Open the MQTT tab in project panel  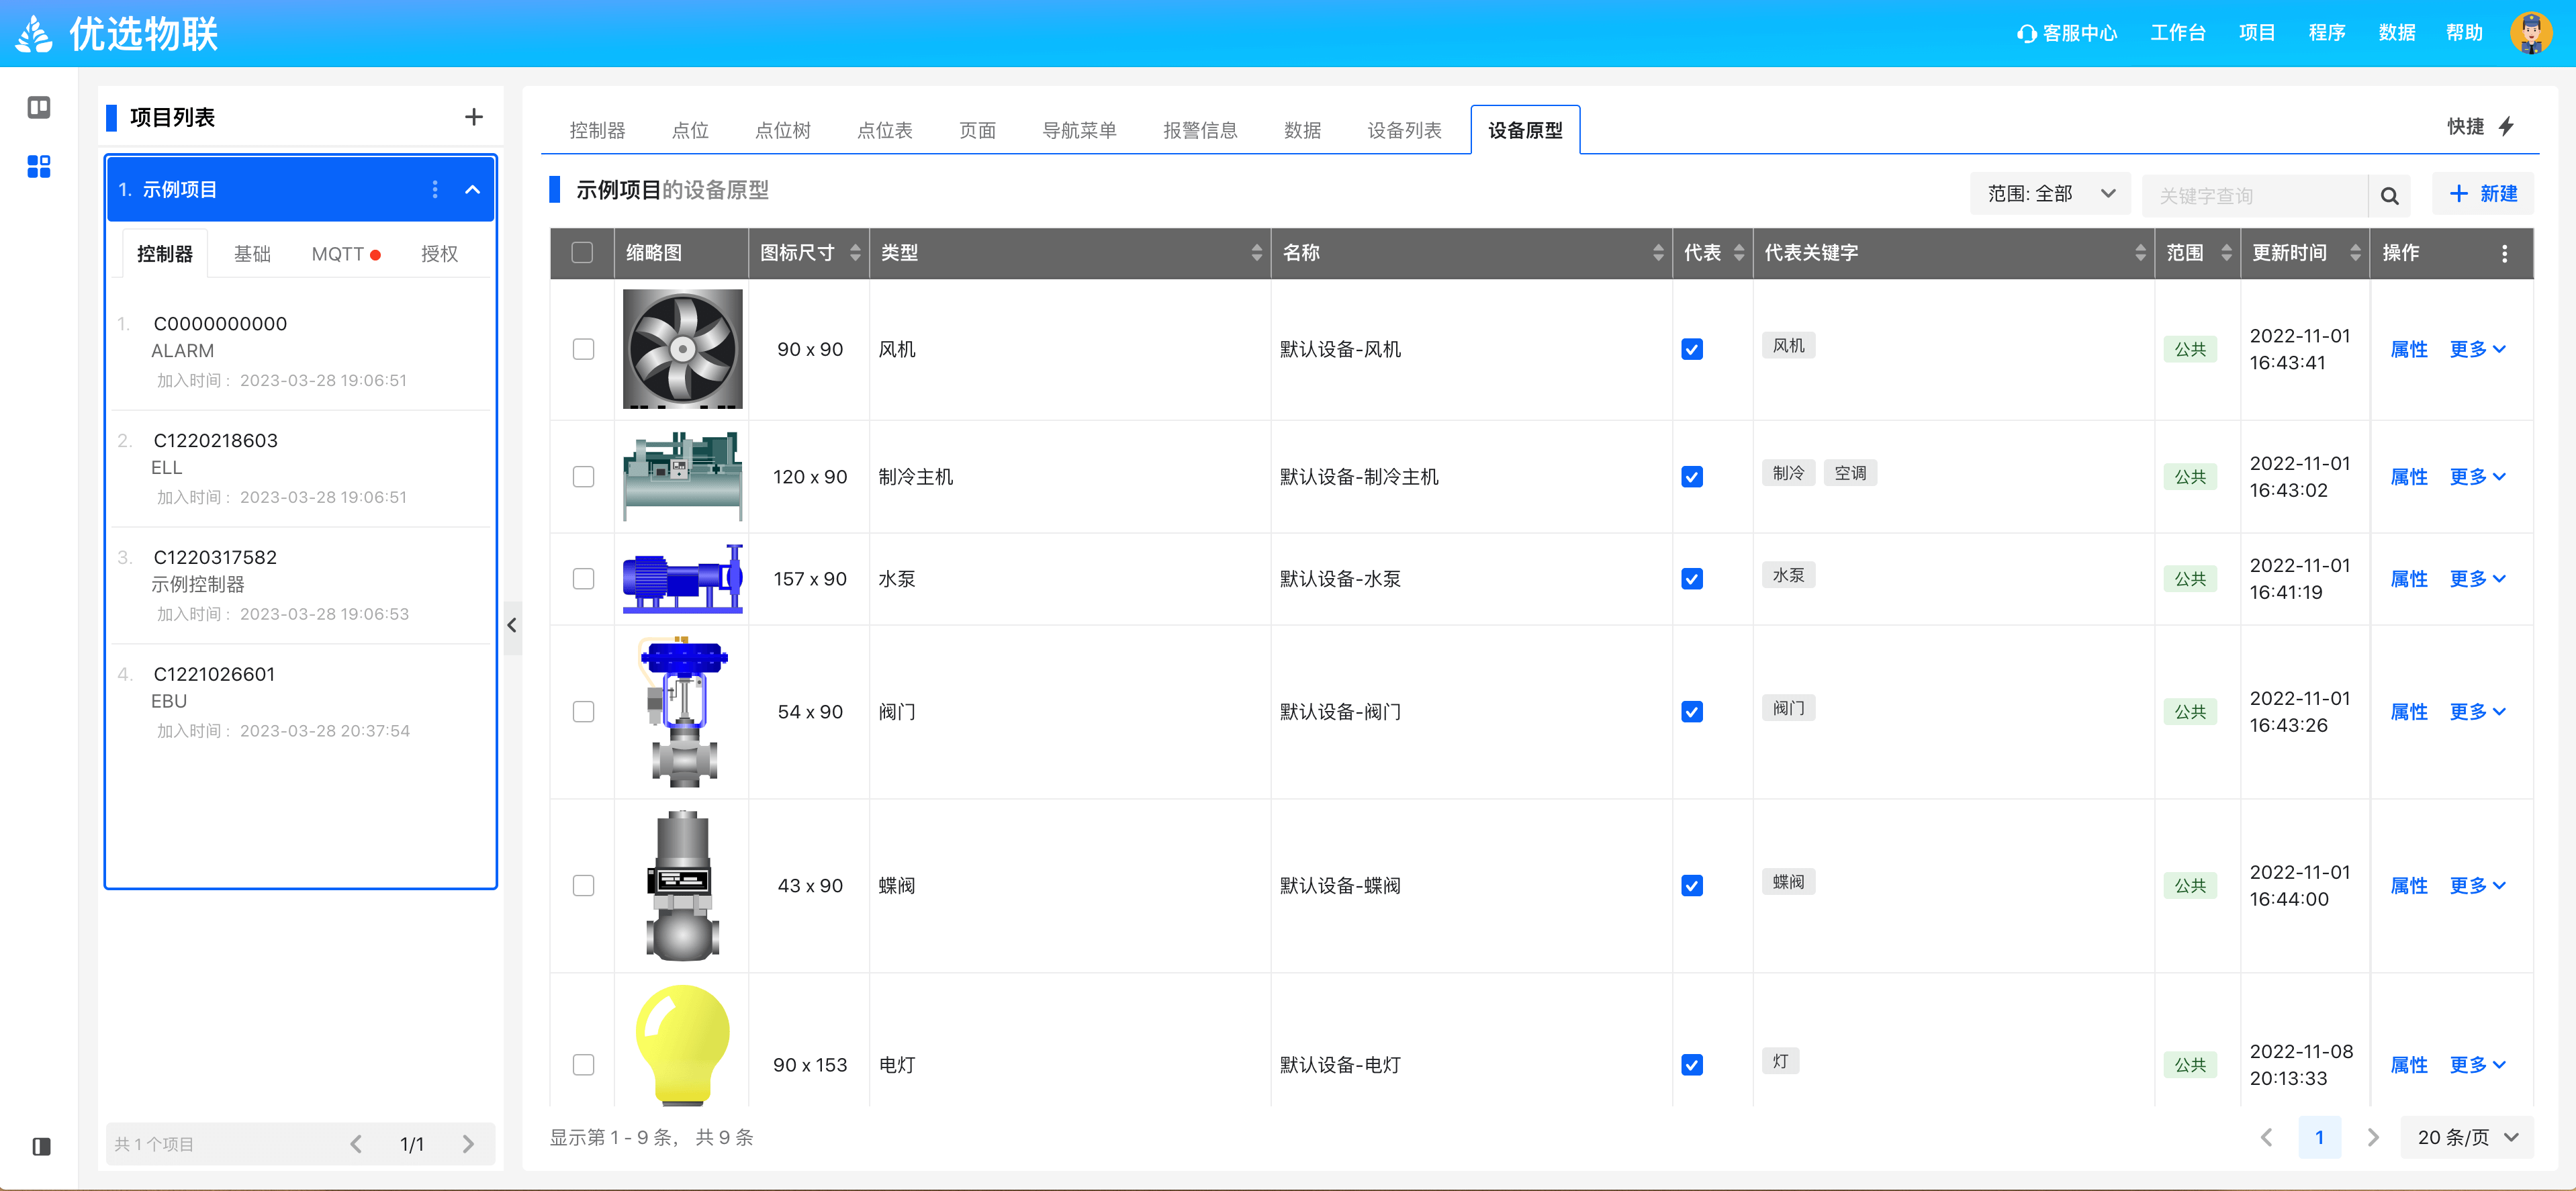[x=345, y=254]
